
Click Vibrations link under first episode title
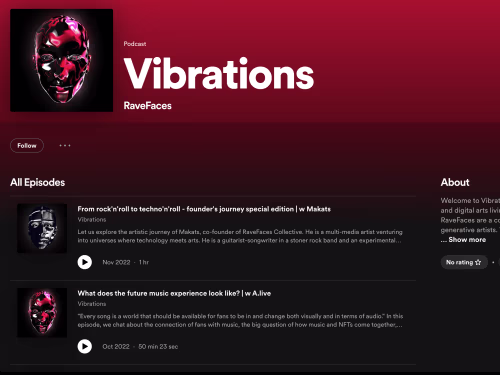pos(92,220)
